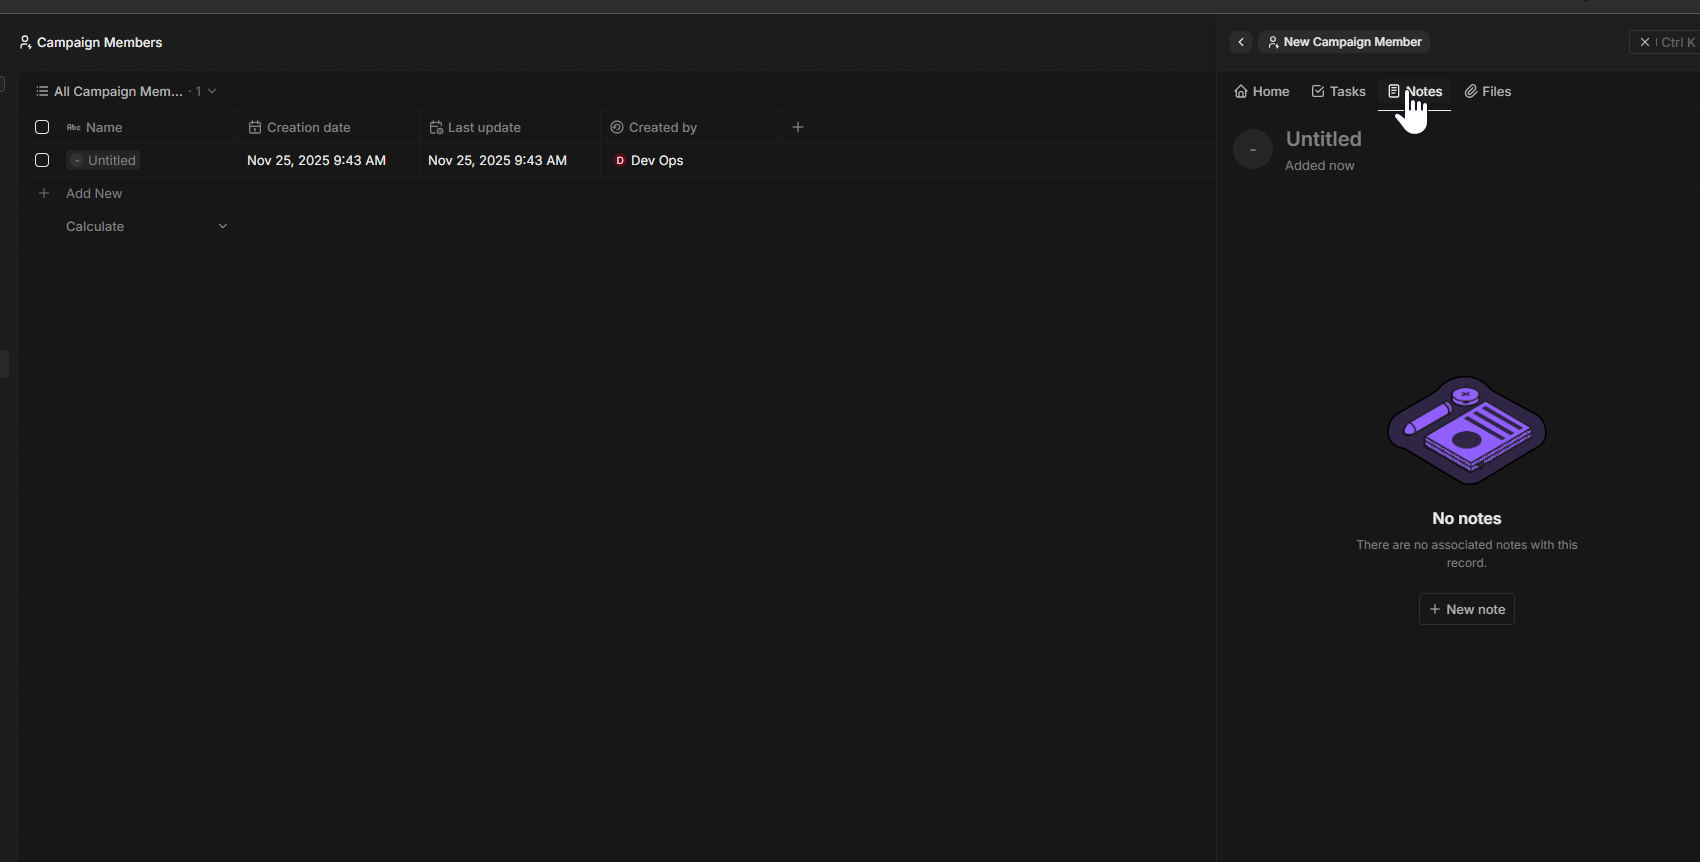This screenshot has height=862, width=1700.
Task: Click the Campaign Members page title
Action: click(x=99, y=42)
